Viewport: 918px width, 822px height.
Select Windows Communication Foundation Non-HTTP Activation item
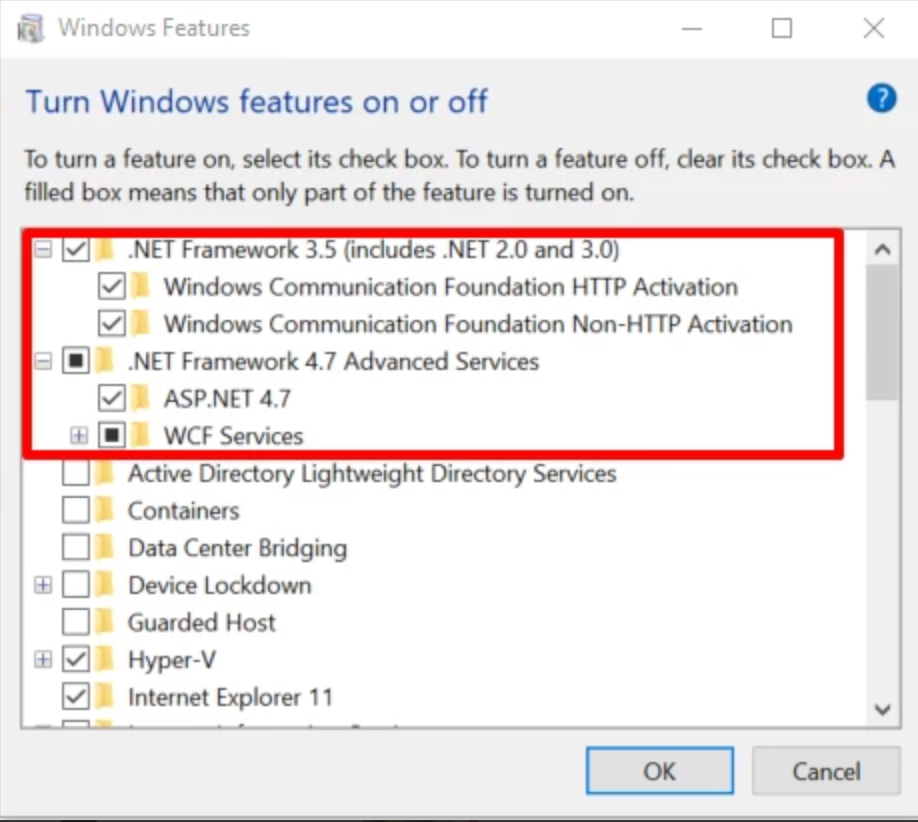coord(478,324)
